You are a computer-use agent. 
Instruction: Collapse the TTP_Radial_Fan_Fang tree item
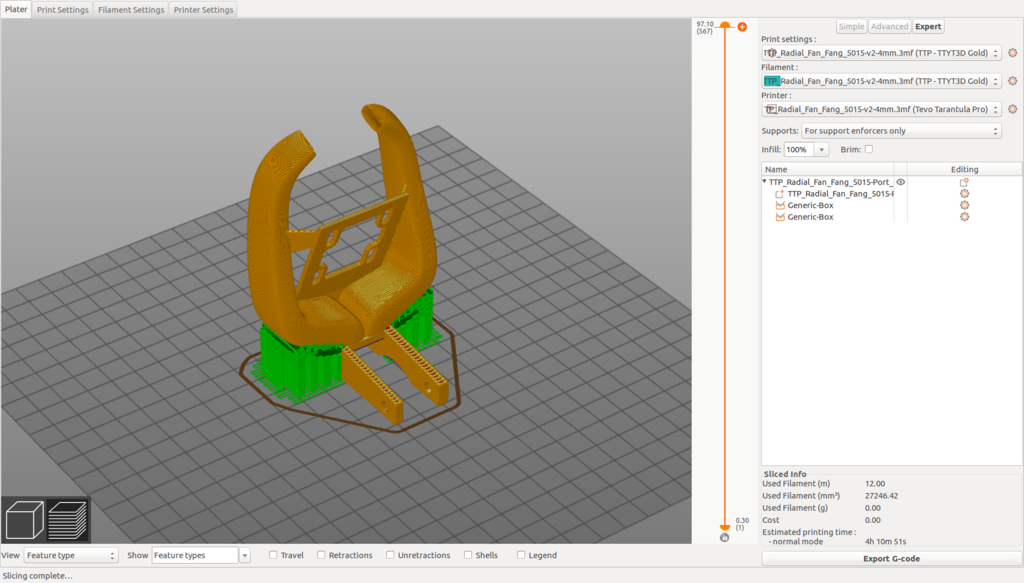765,182
